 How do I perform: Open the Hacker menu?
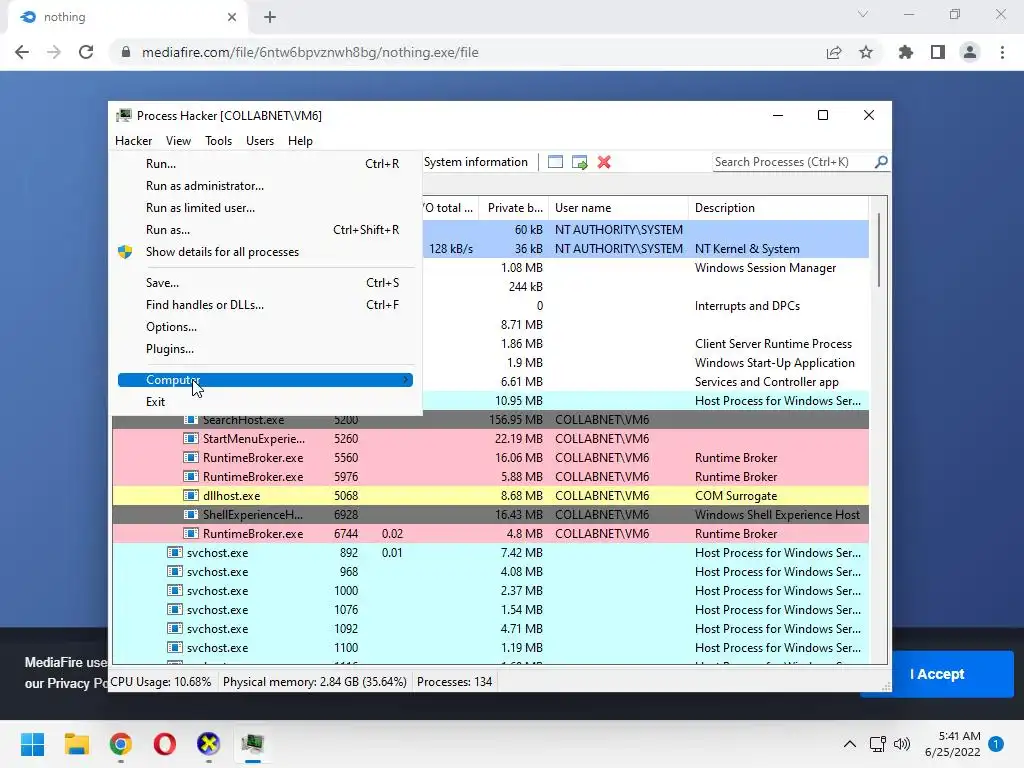133,140
